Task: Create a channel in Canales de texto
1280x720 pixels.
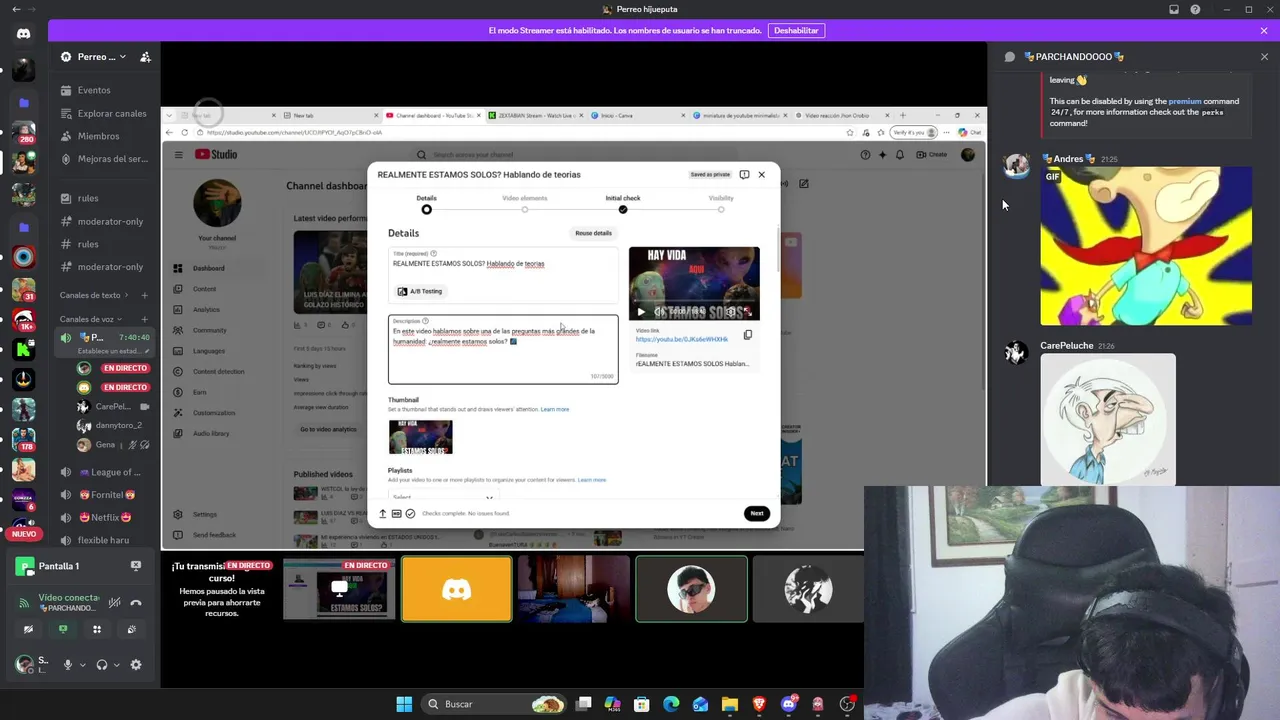Action: coord(145,295)
